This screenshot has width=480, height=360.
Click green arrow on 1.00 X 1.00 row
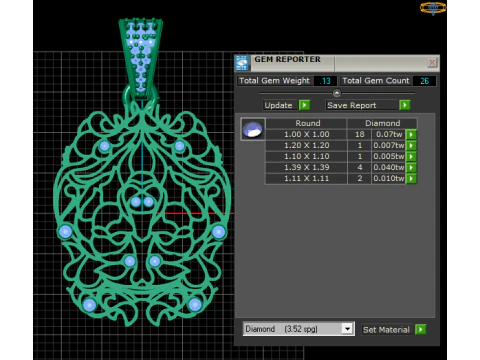point(411,134)
